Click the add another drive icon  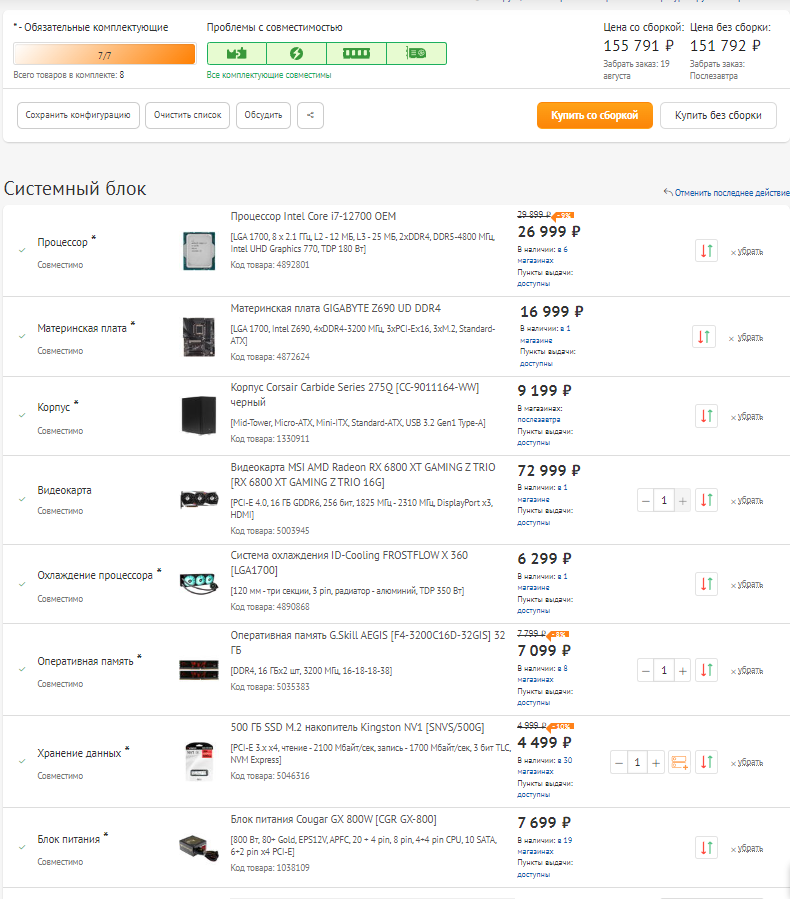click(x=679, y=762)
